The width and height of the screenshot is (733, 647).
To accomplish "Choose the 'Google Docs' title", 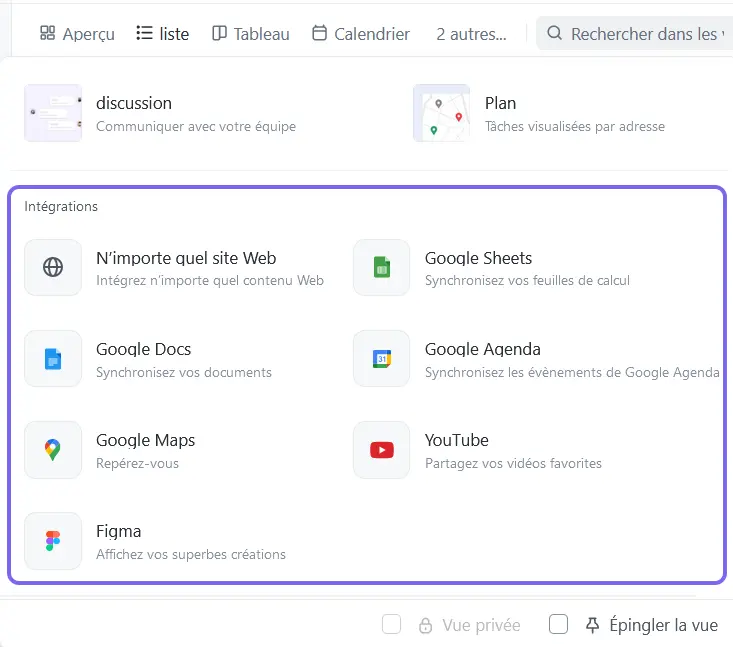I will coord(144,349).
